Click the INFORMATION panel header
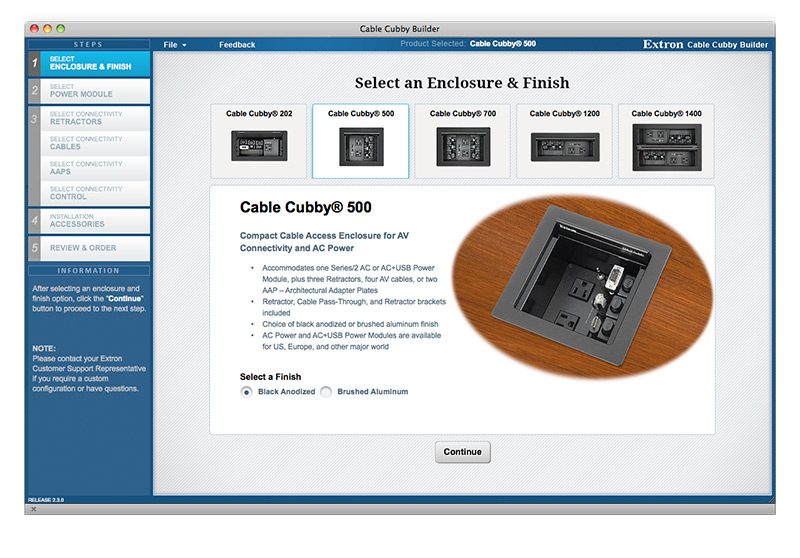 coord(89,271)
